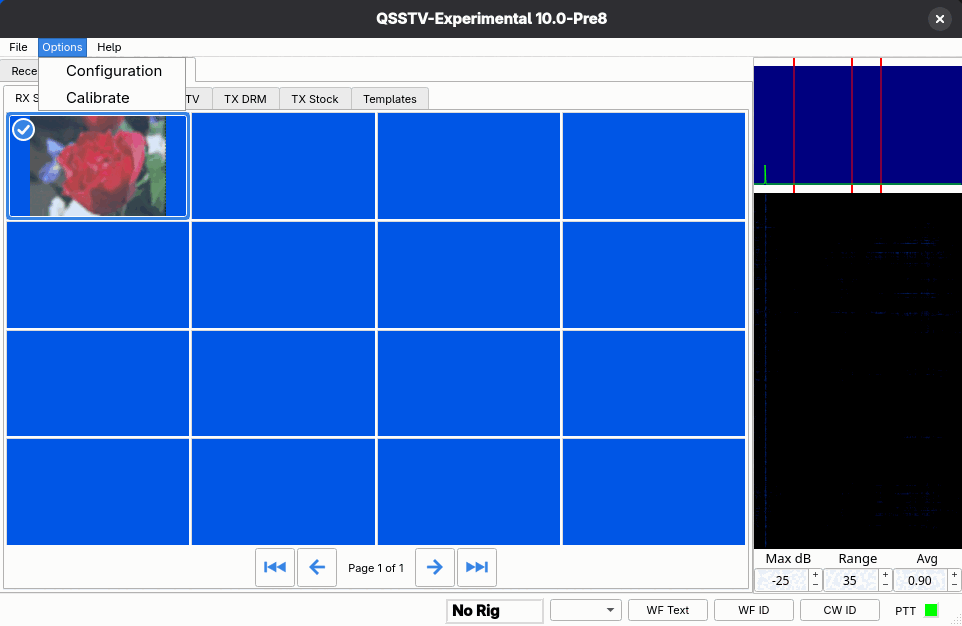The width and height of the screenshot is (962, 626).
Task: Click the CW ID button
Action: tap(839, 610)
